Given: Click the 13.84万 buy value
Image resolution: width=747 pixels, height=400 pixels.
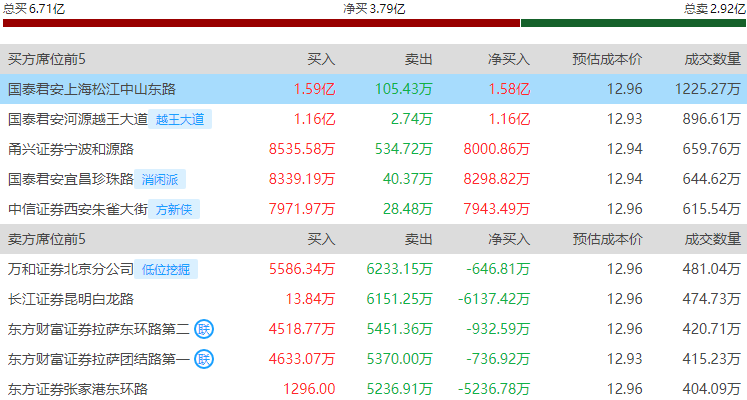Looking at the screenshot, I should [x=310, y=299].
